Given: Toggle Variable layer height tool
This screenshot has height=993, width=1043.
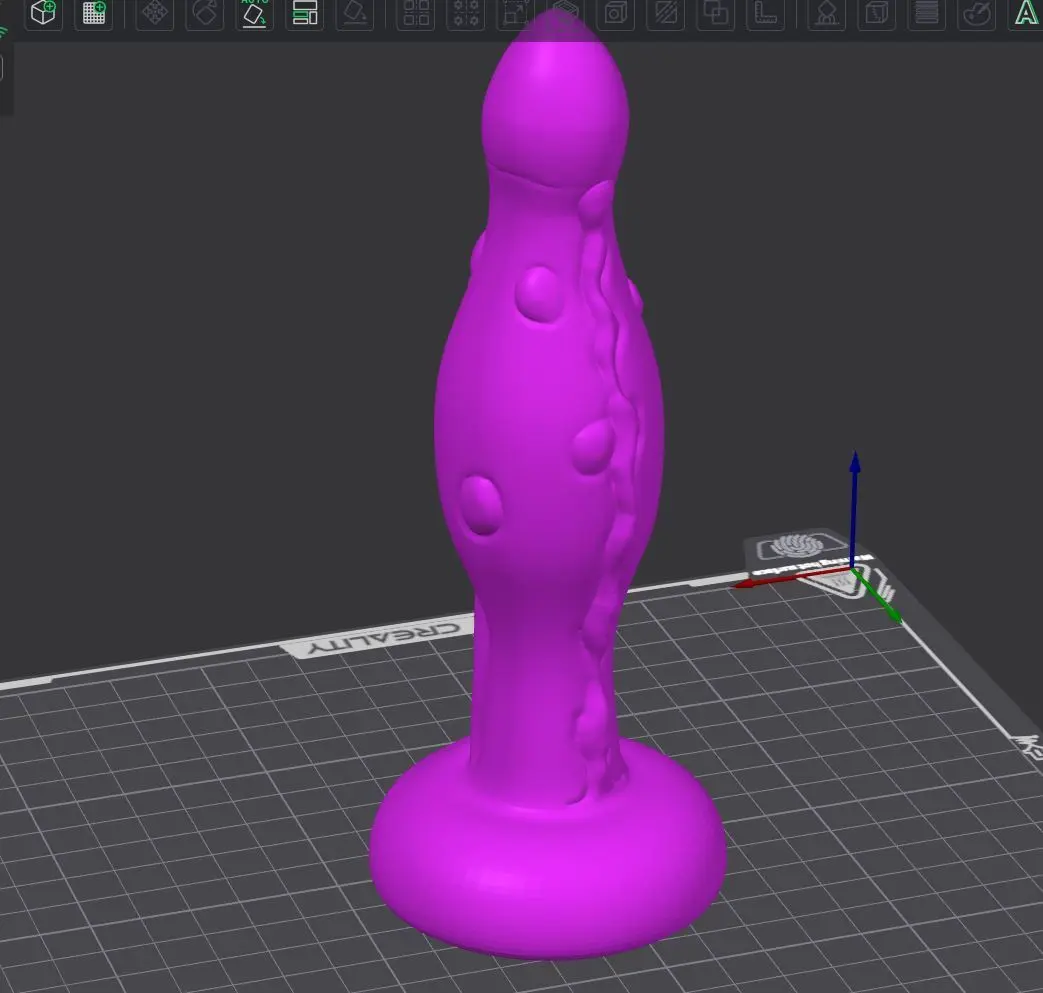Looking at the screenshot, I should [x=927, y=13].
